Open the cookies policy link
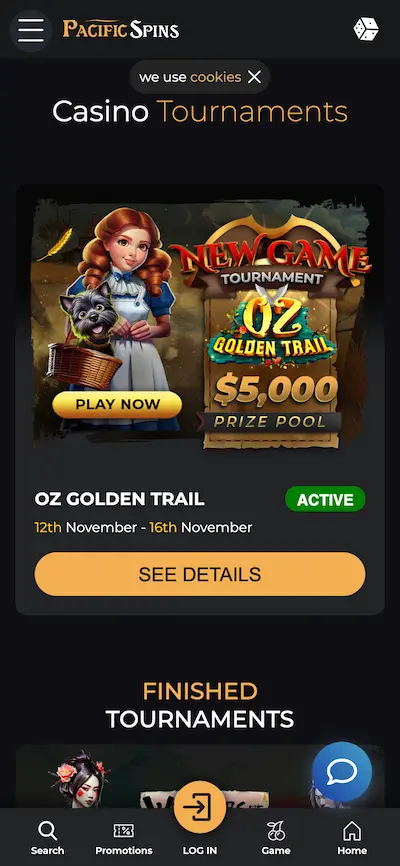The height and width of the screenshot is (866, 400). [x=215, y=77]
